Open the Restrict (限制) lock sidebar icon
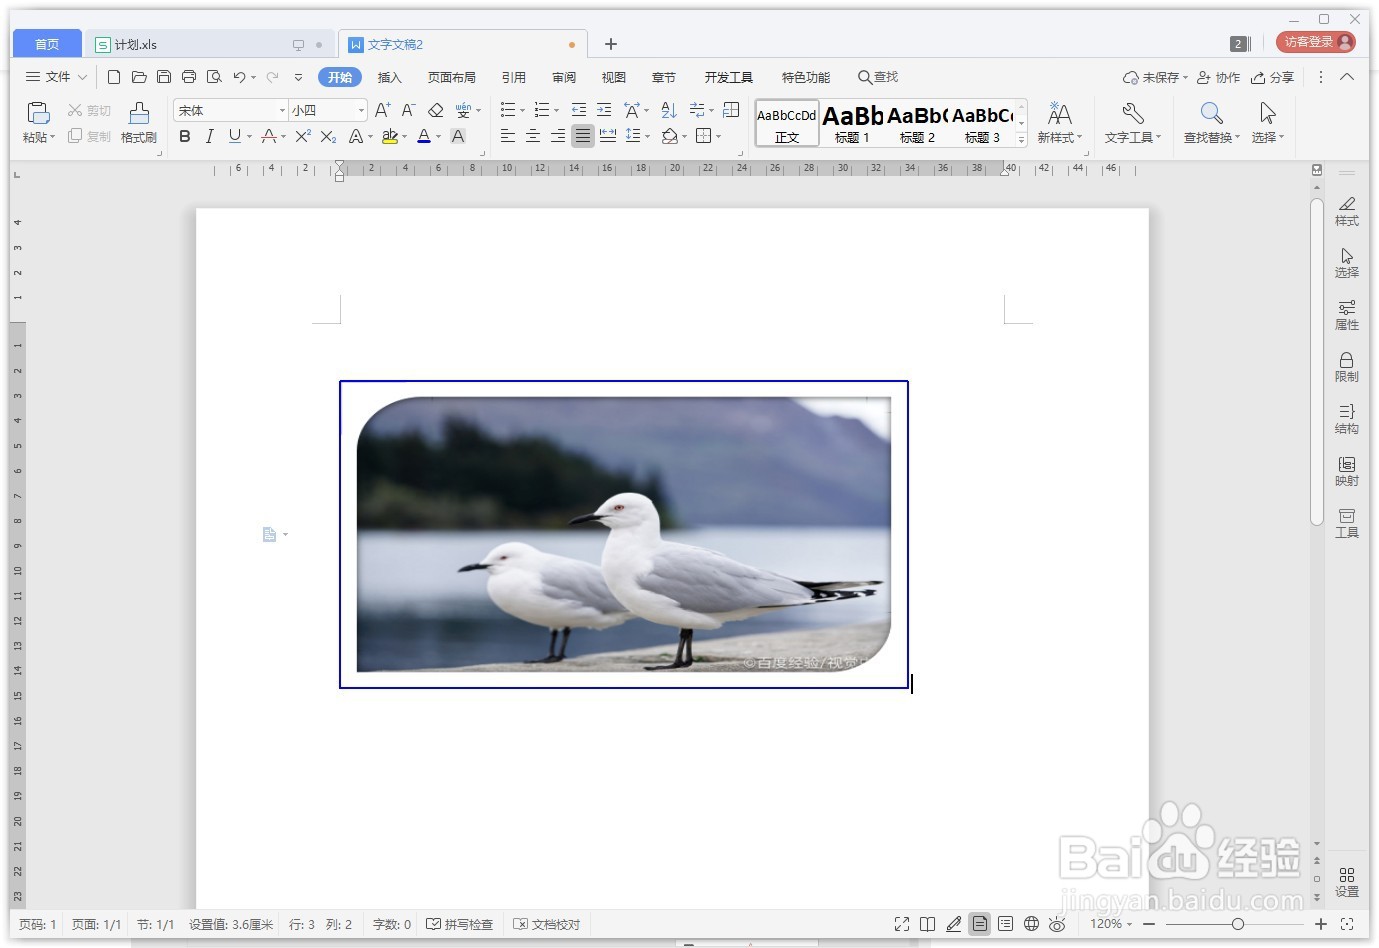Viewport: 1379px width, 948px height. click(x=1347, y=367)
